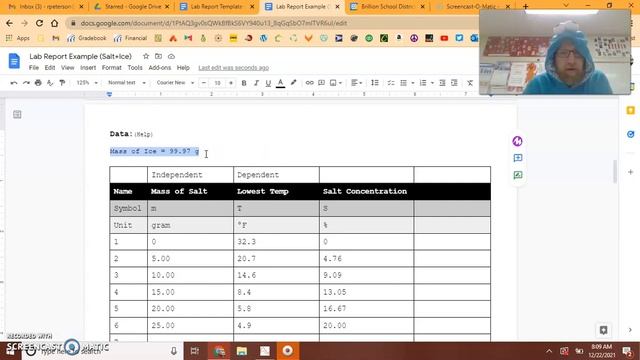This screenshot has height=360, width=640.
Task: Open the View menu
Action: (67, 68)
